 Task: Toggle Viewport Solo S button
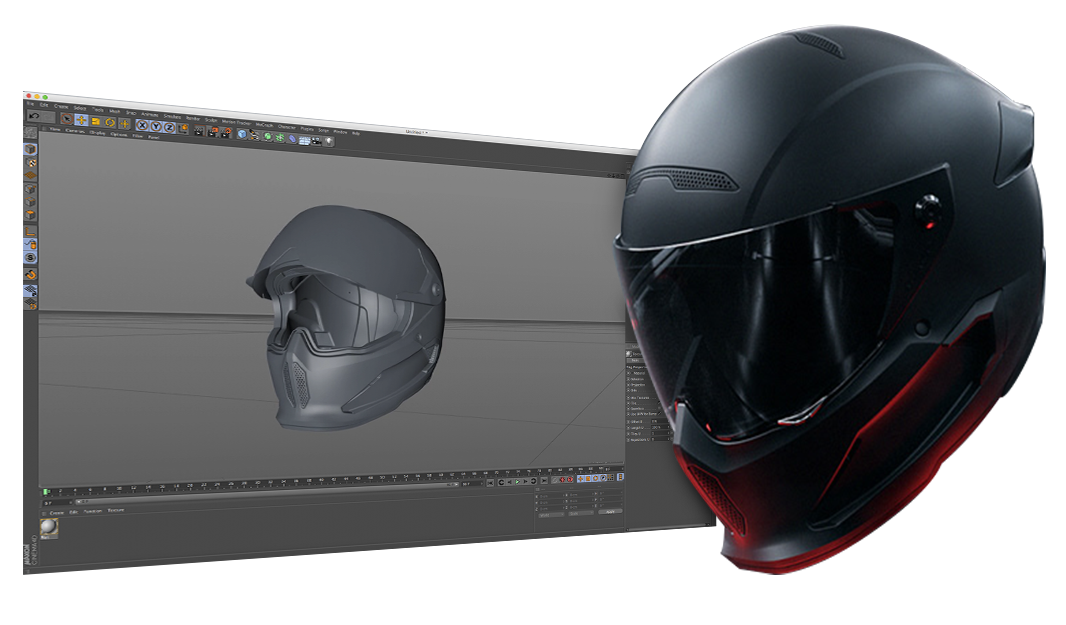(31, 257)
